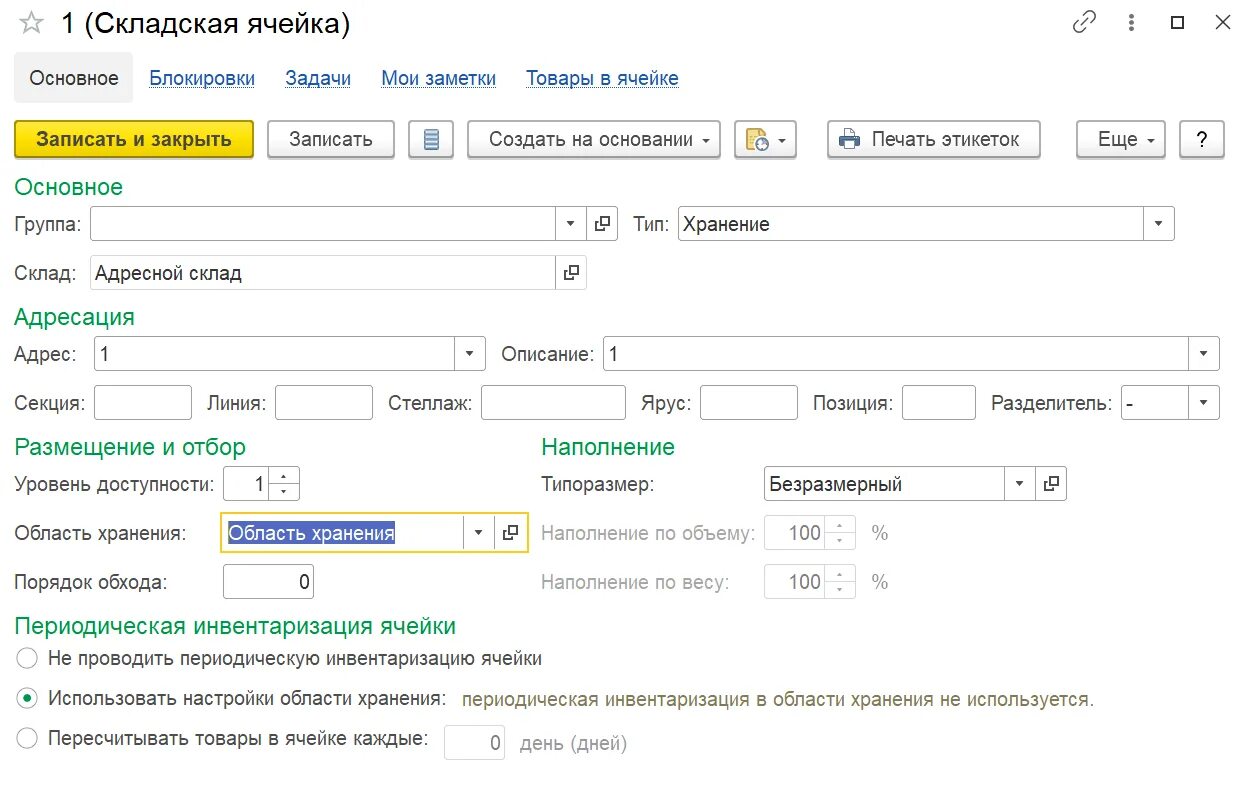Screen dimensions: 1243x790
Task: Switch to the Блокировки tab
Action: 202,78
